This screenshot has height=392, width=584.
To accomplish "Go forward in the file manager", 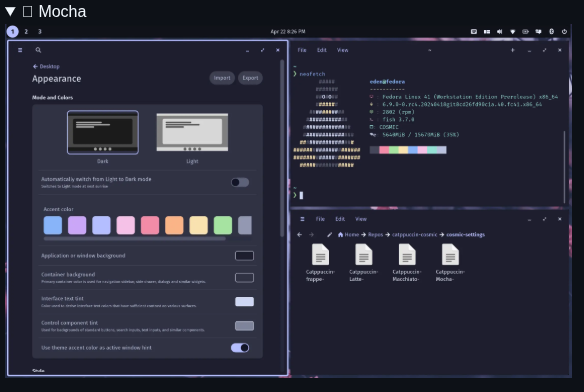I will [311, 234].
